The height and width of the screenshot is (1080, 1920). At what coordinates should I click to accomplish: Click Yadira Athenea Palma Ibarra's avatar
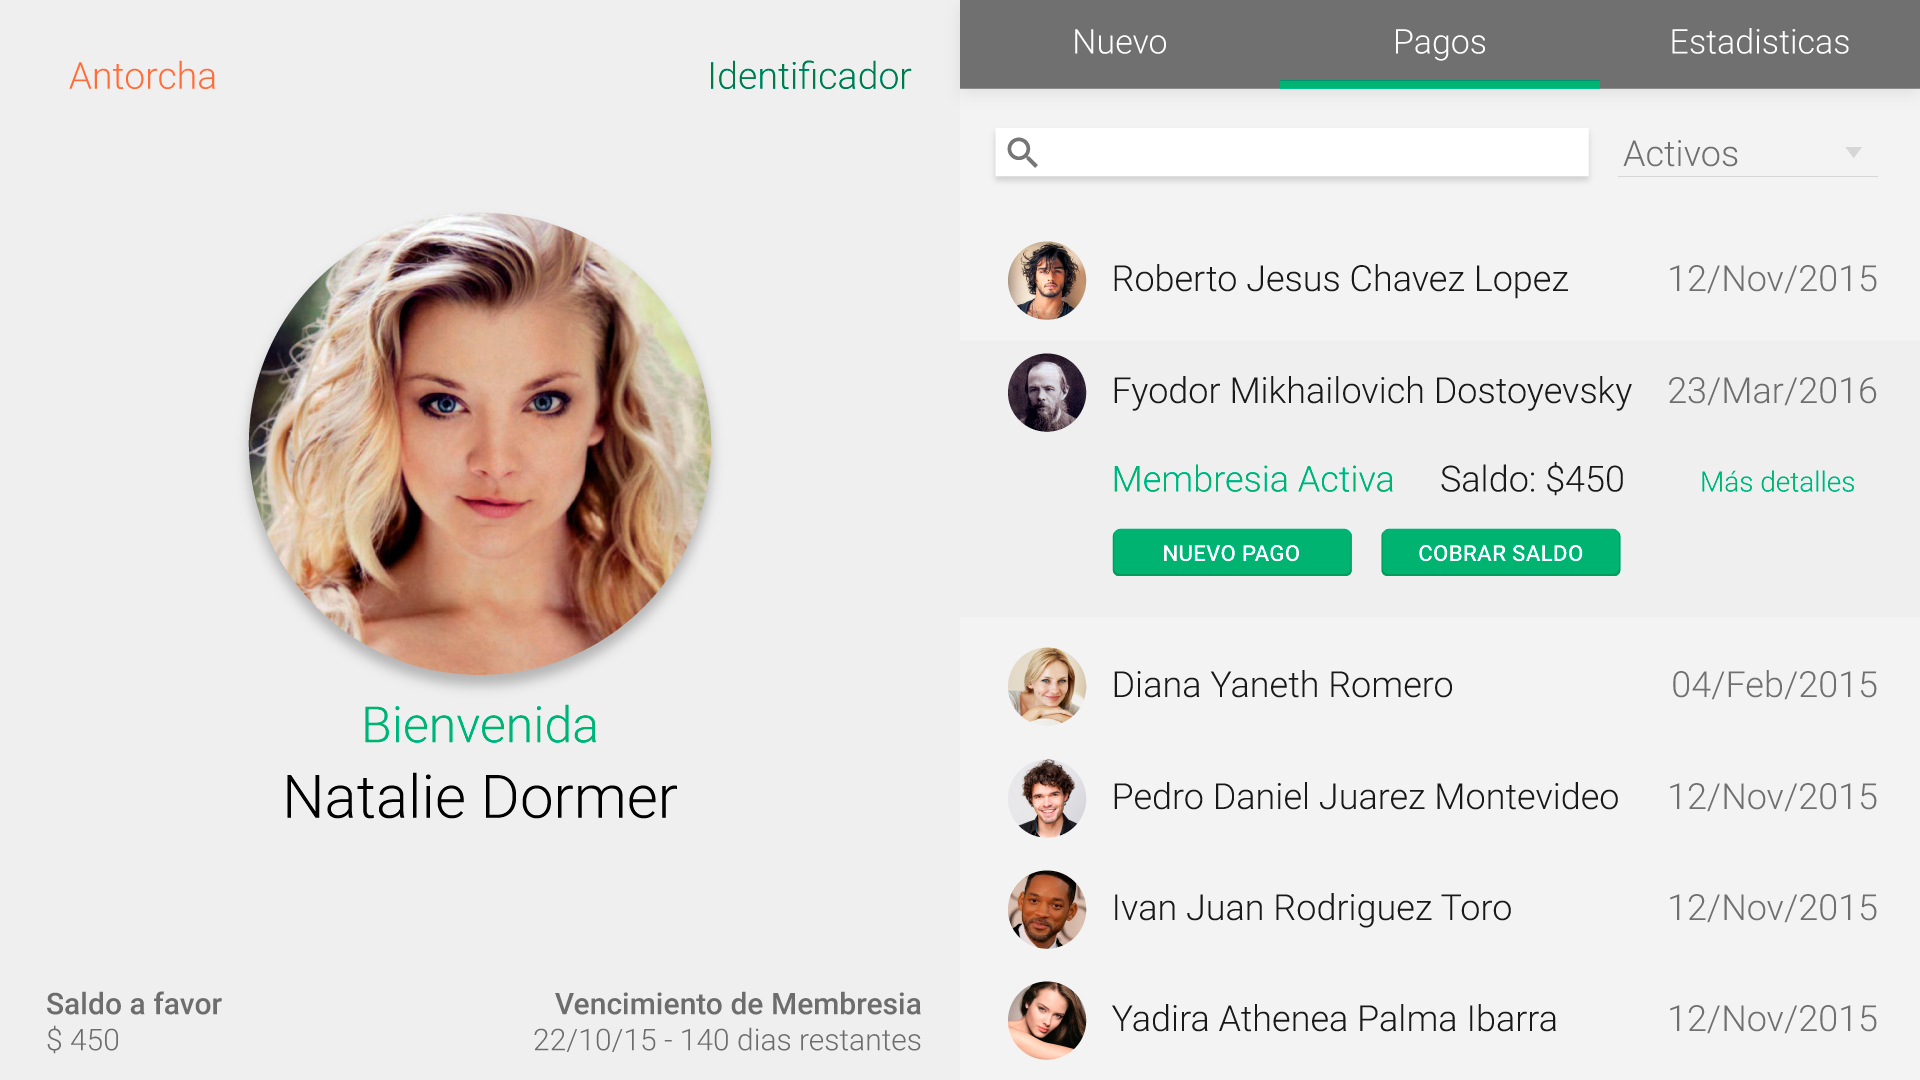[1046, 1019]
